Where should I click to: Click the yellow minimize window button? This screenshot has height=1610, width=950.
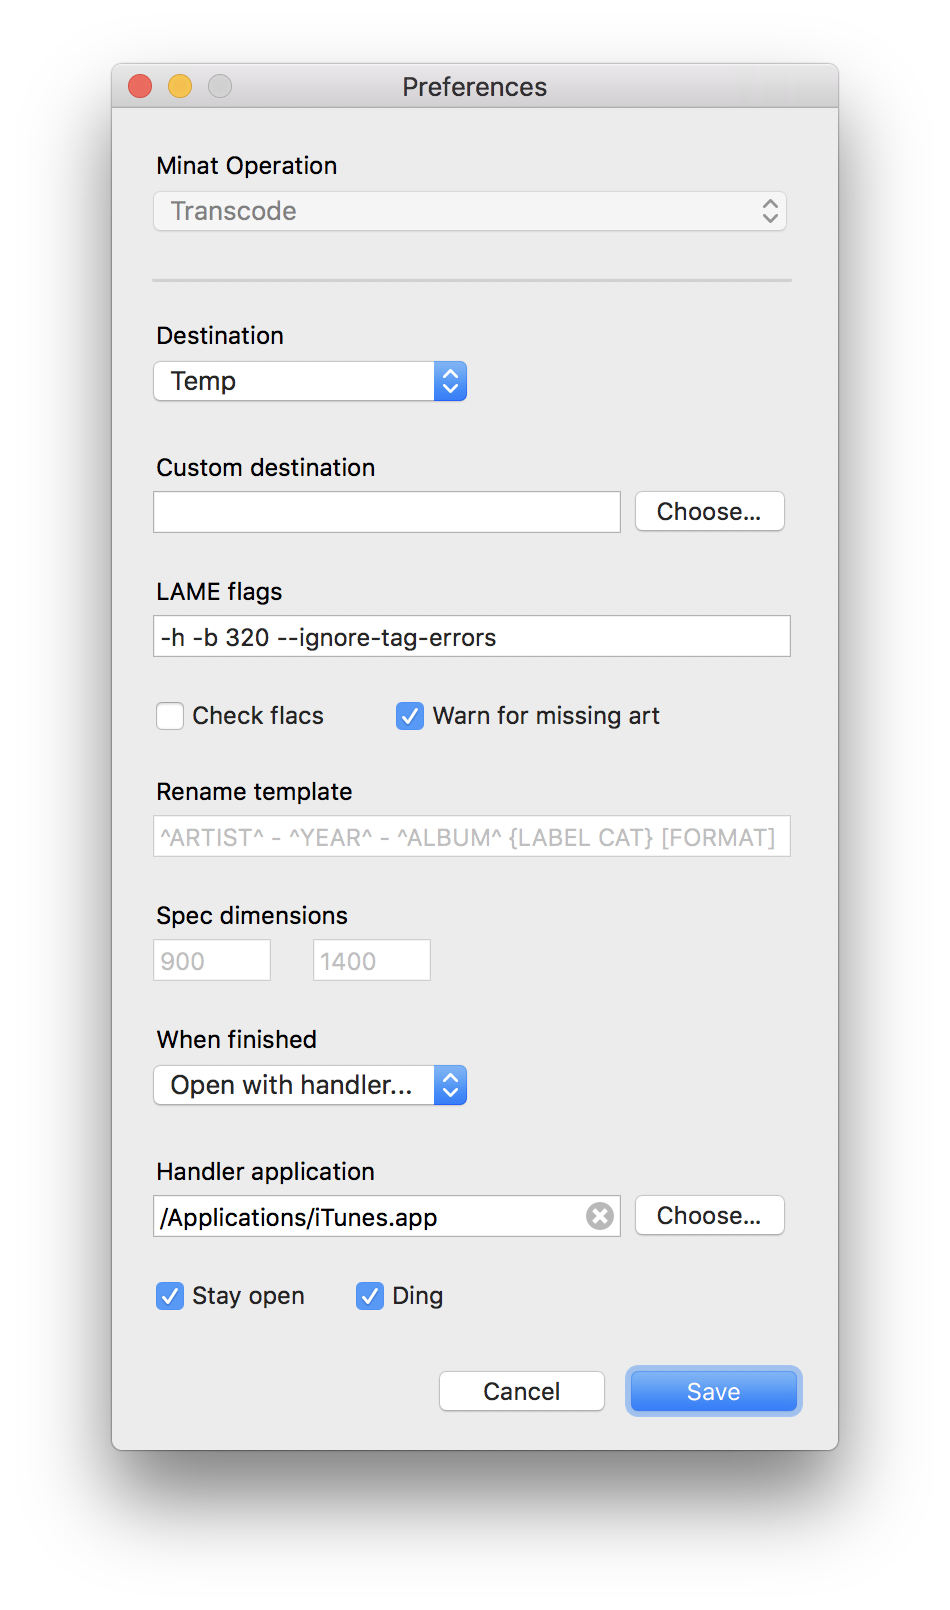180,87
